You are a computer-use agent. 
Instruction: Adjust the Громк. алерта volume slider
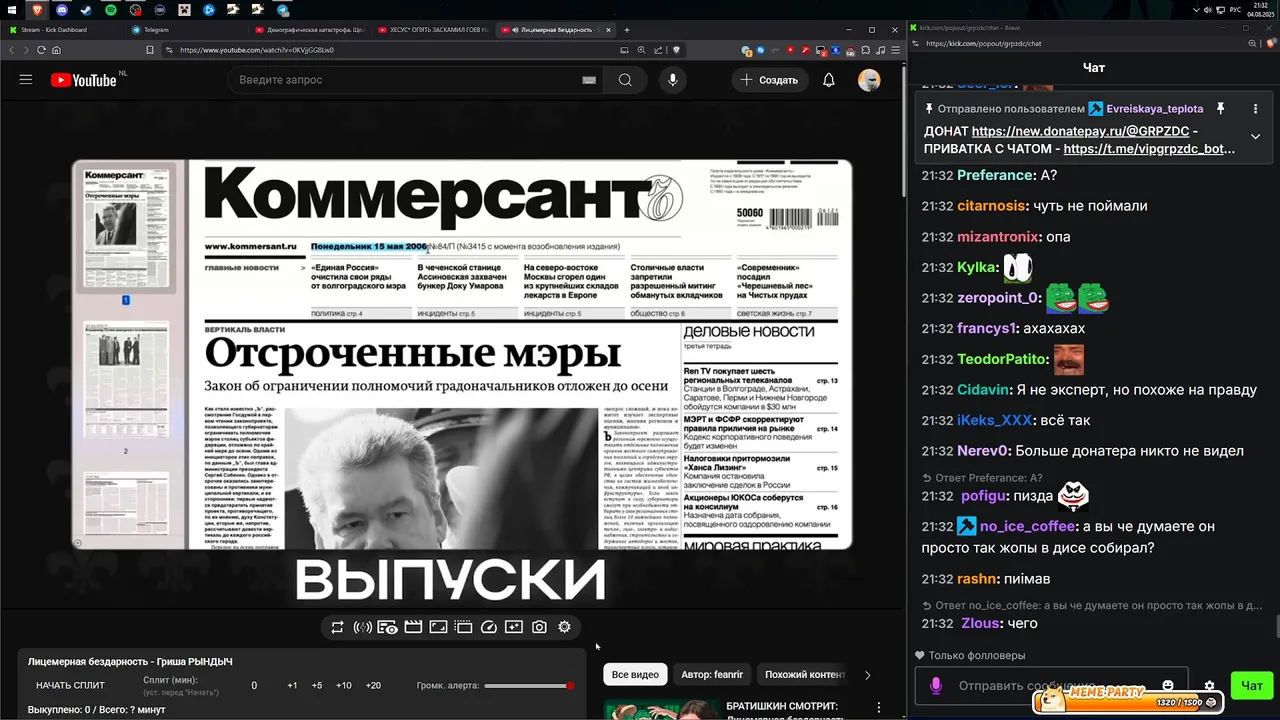point(528,686)
